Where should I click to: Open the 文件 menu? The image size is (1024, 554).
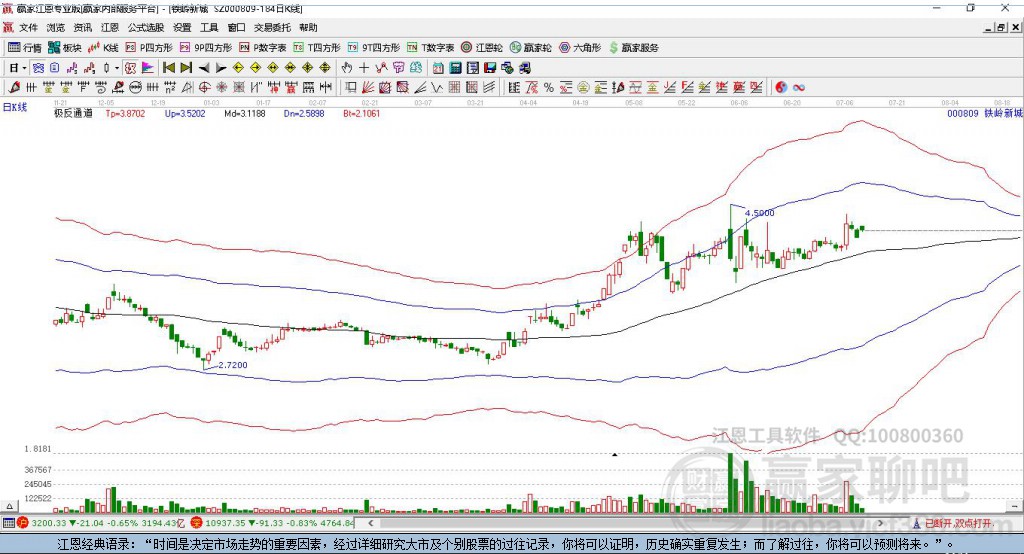tap(28, 27)
